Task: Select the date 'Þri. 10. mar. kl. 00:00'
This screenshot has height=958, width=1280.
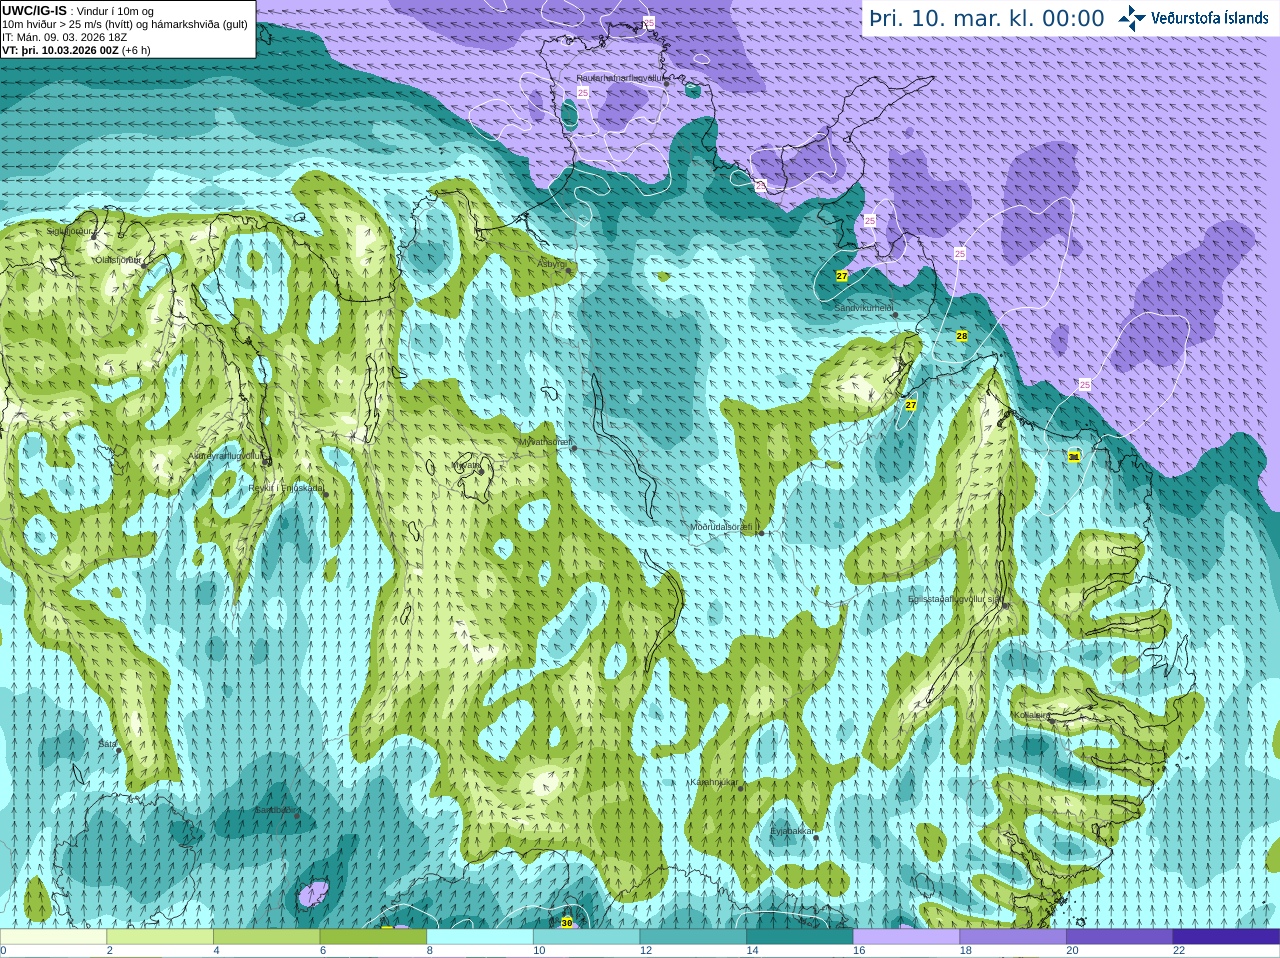Action: pyautogui.click(x=987, y=19)
